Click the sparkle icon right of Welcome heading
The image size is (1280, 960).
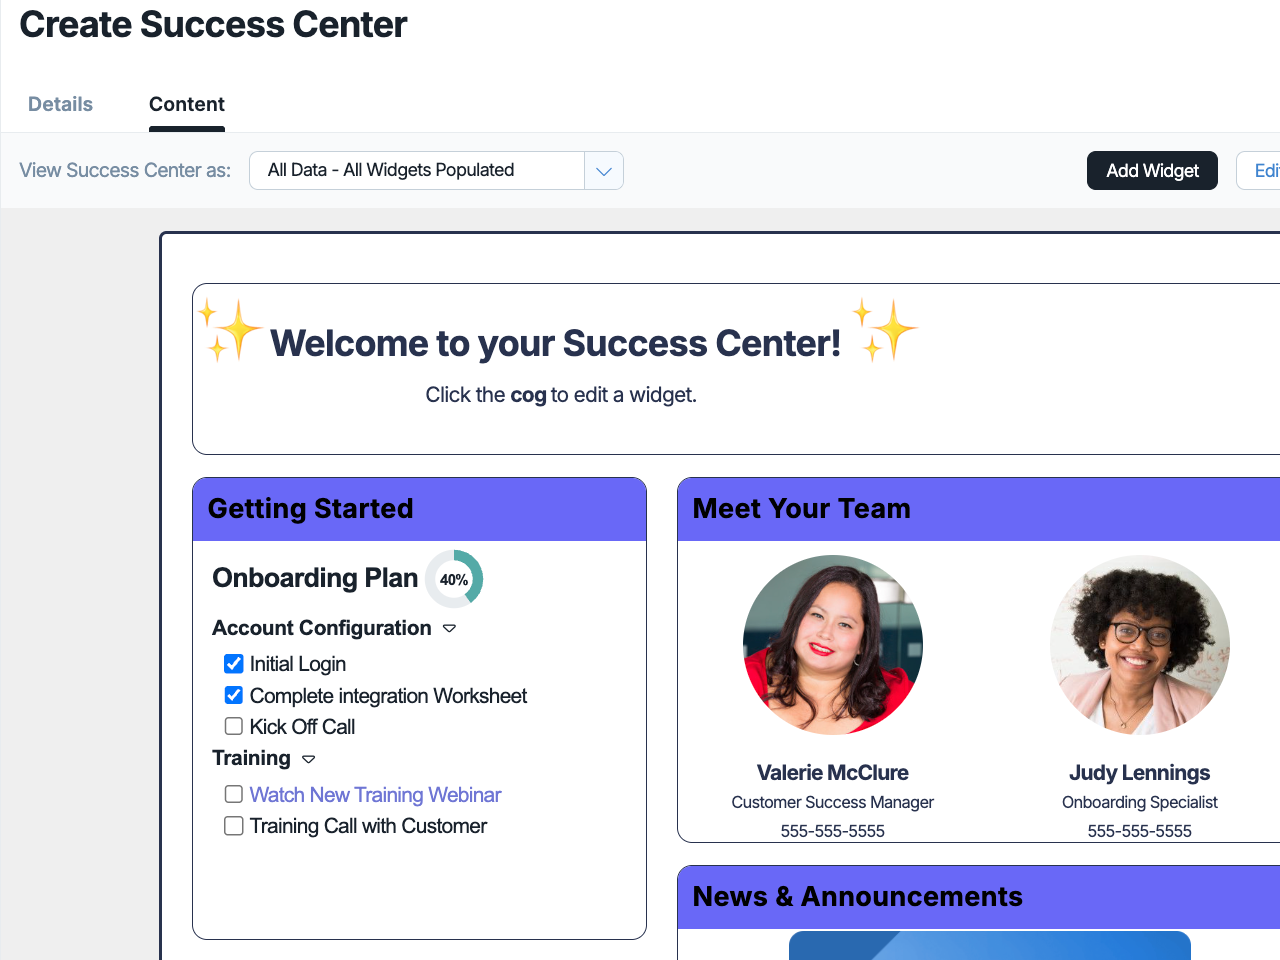pos(885,329)
